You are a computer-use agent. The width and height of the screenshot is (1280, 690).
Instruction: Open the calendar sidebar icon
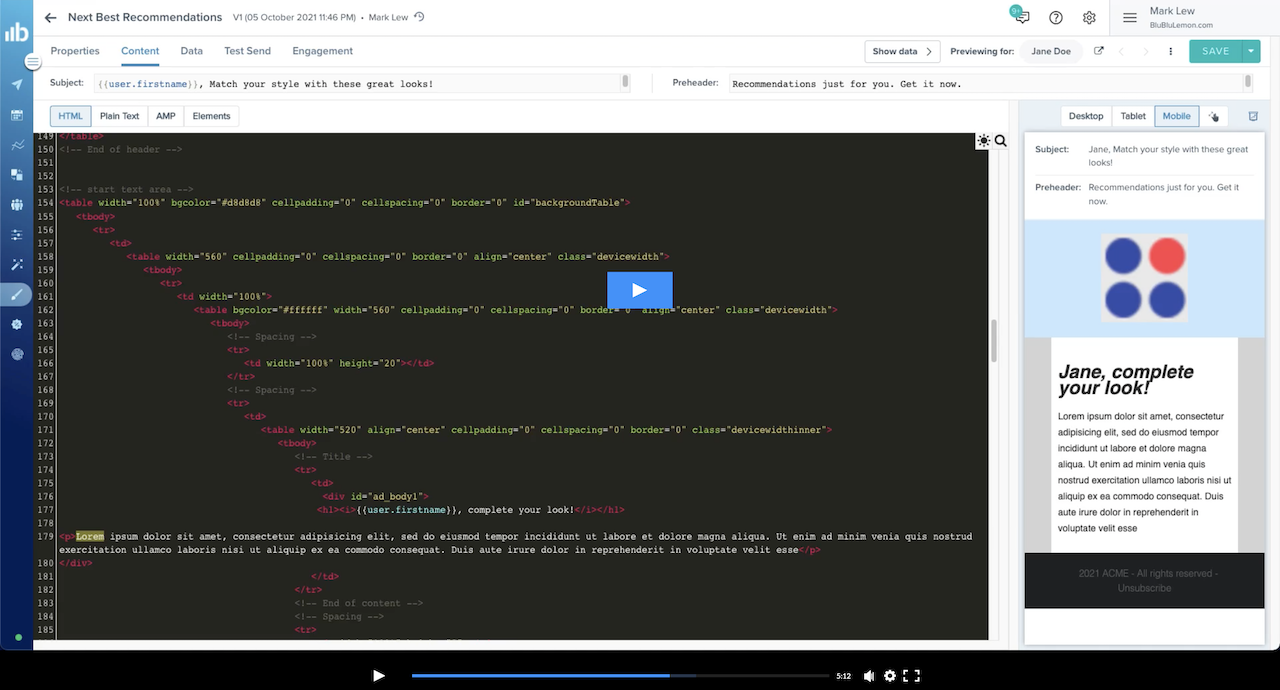(x=17, y=115)
